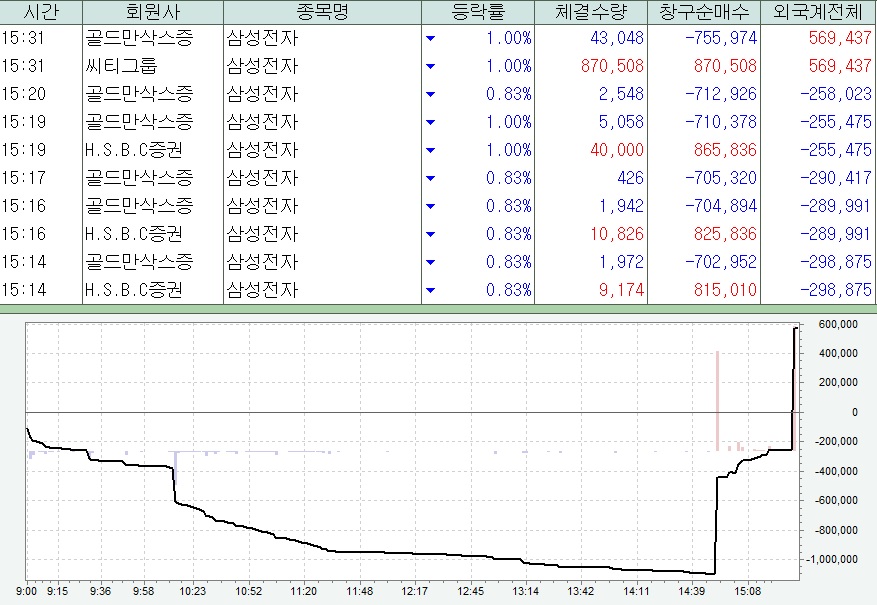
Task: Select foreign total -290,417 cell
Action: [836, 178]
